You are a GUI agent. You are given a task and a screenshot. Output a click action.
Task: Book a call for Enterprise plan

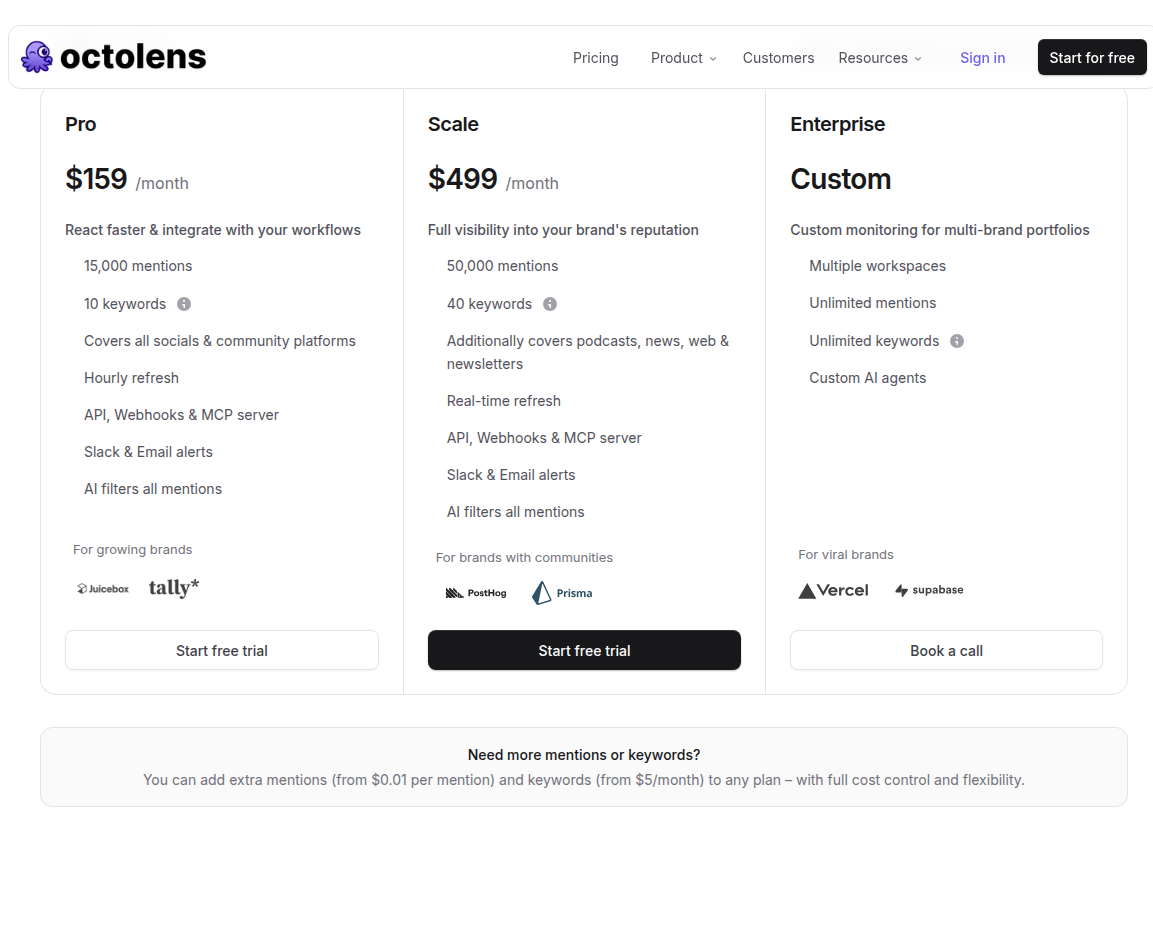click(946, 651)
